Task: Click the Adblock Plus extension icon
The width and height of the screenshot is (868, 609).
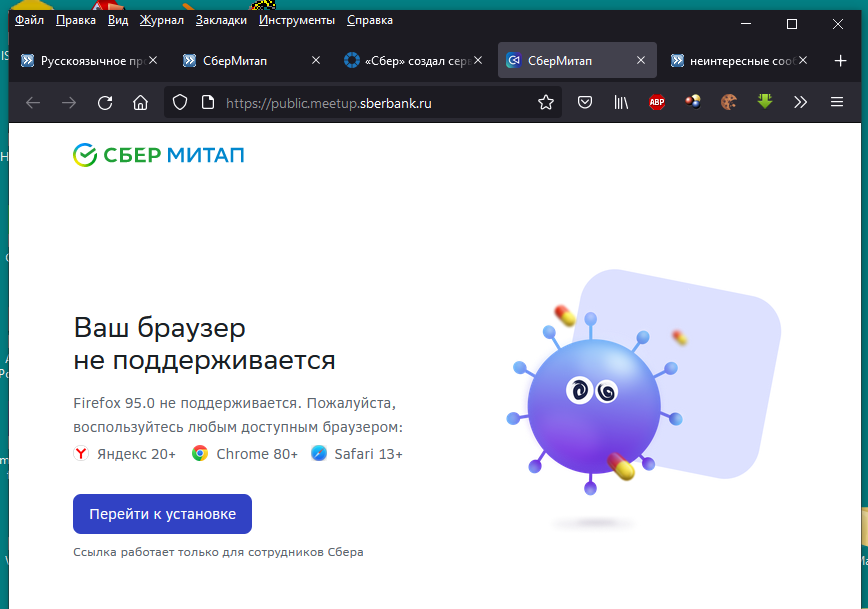Action: [657, 102]
